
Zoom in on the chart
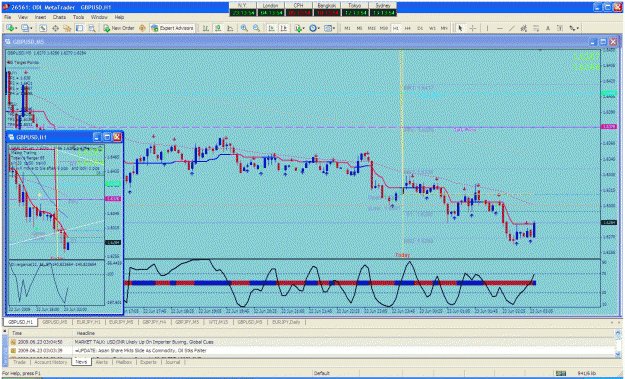244,28
